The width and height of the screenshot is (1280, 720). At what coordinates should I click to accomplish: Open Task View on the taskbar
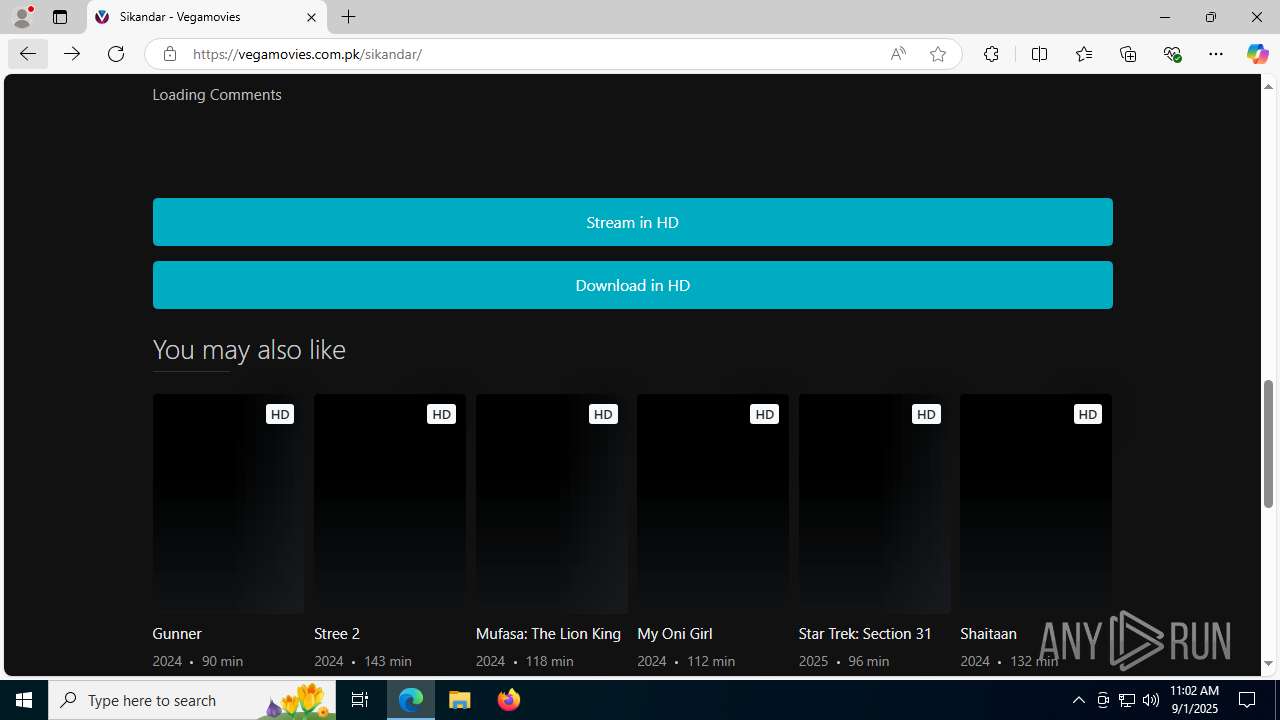pos(360,700)
